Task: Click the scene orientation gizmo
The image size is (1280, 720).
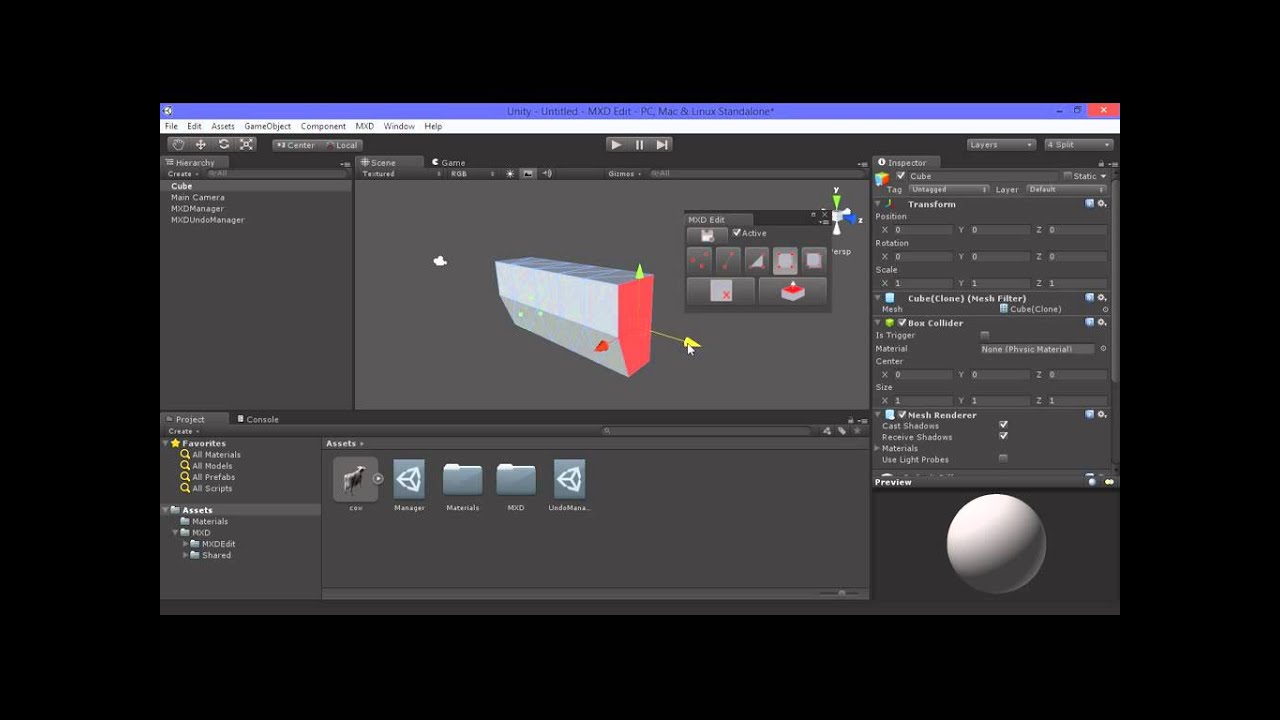Action: 838,213
